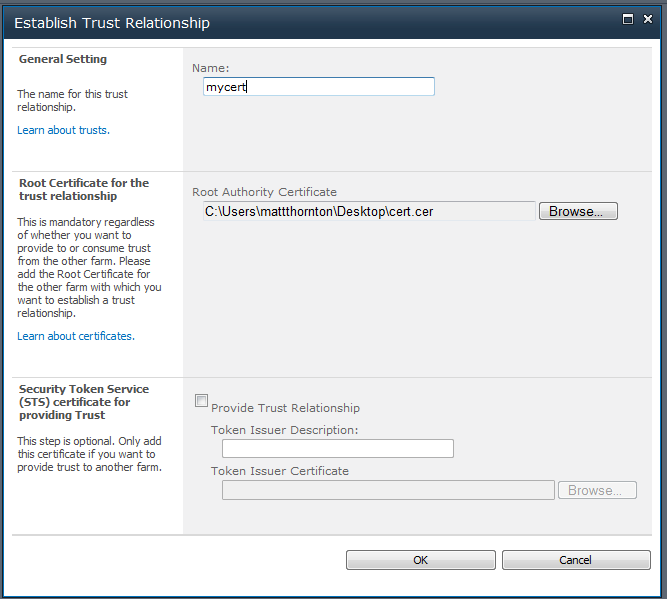Enable the Provide Trust Relationship checkbox
Image resolution: width=667 pixels, height=599 pixels.
point(201,400)
